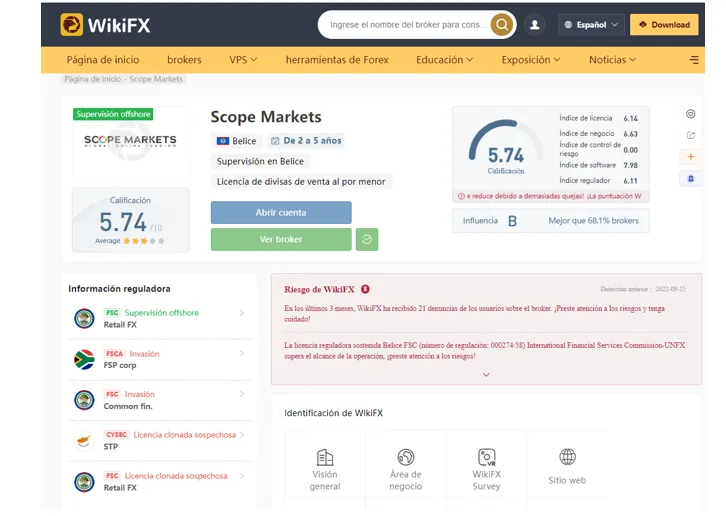Screen dimensions: 726x516
Task: Expand the VPS menu
Action: (243, 60)
